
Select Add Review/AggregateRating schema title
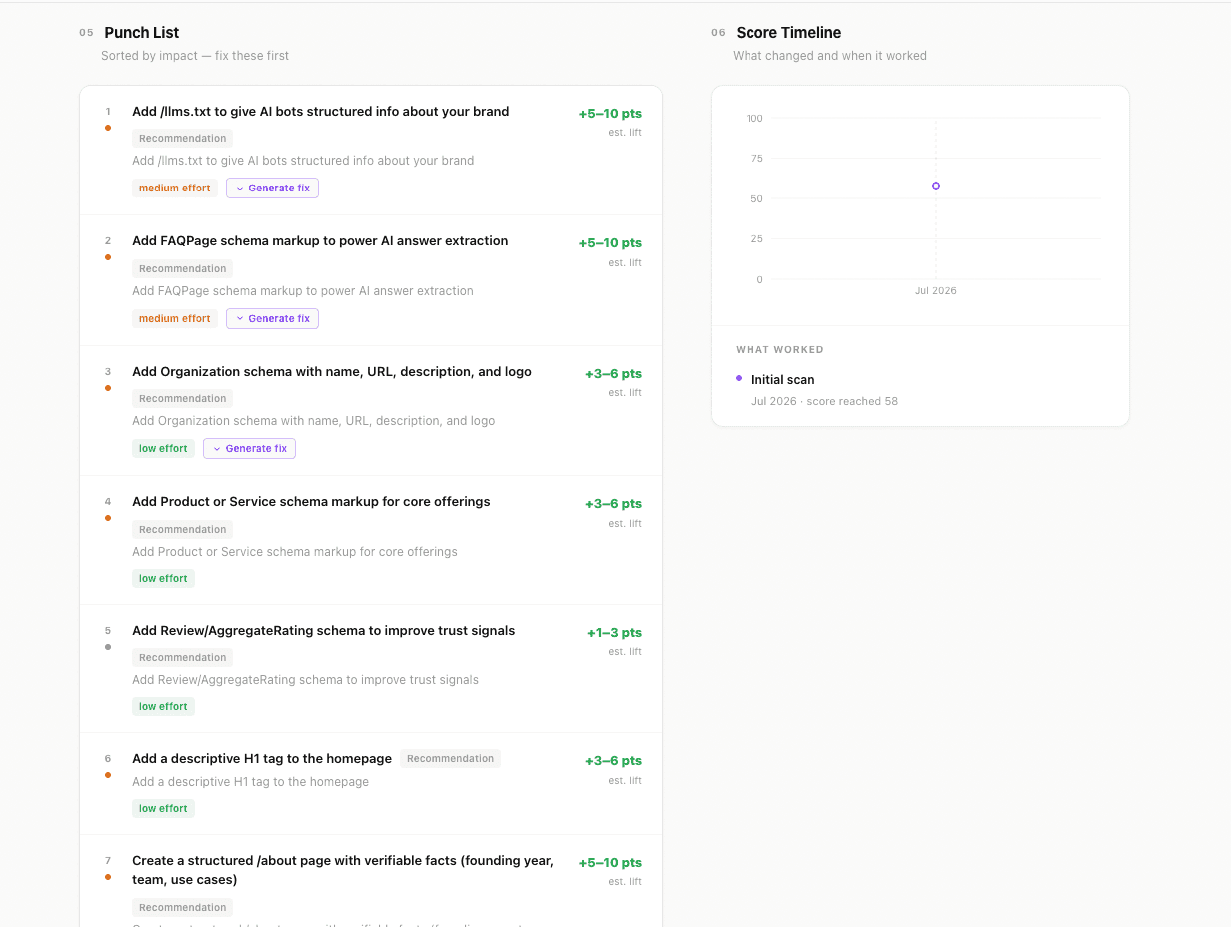click(x=323, y=631)
